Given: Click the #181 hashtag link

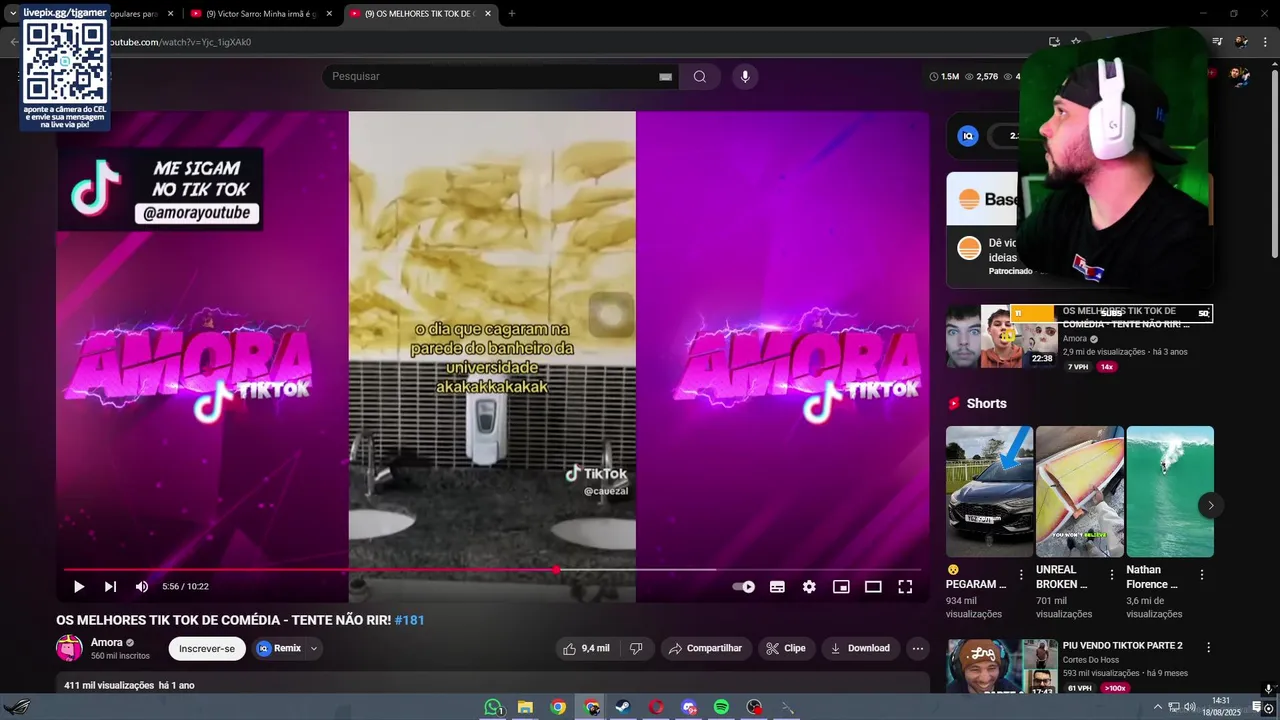Looking at the screenshot, I should tap(410, 620).
